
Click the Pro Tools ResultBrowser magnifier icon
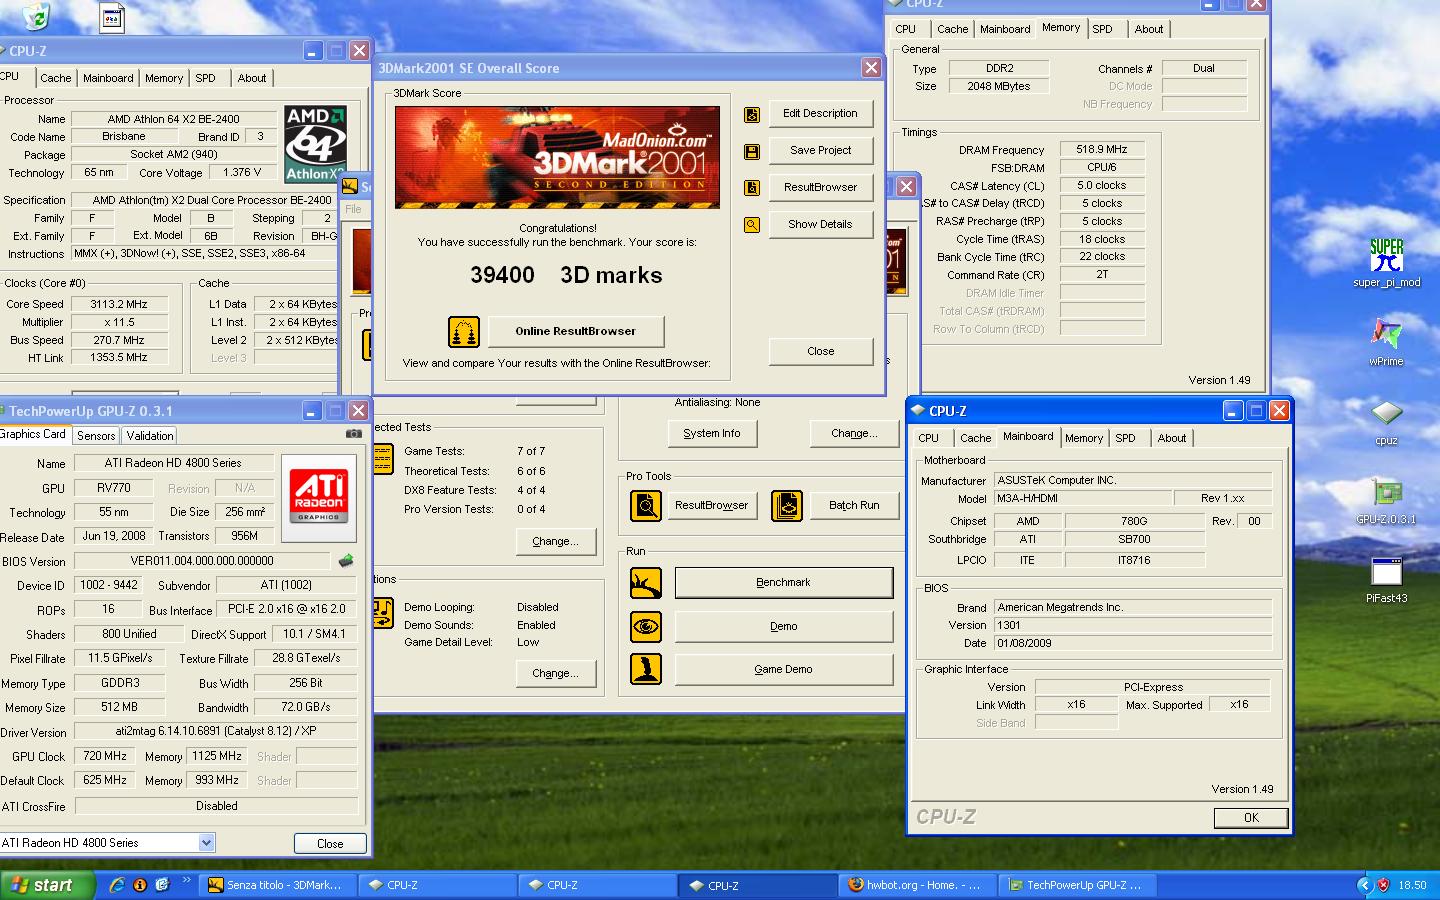pyautogui.click(x=646, y=505)
